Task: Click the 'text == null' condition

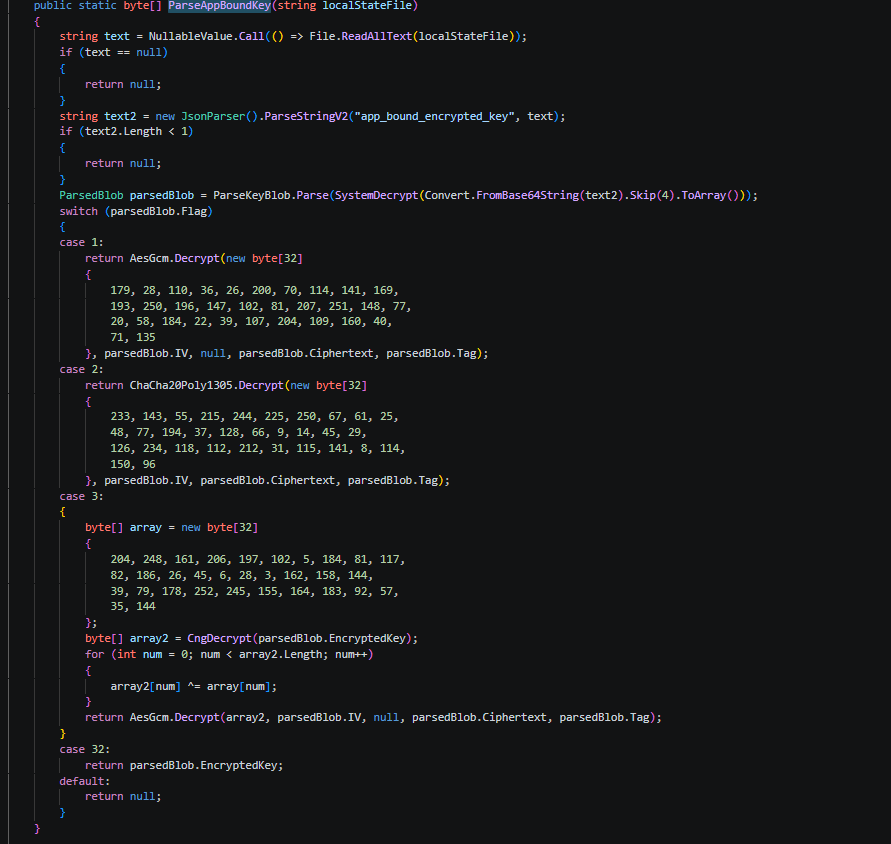Action: click(x=123, y=52)
